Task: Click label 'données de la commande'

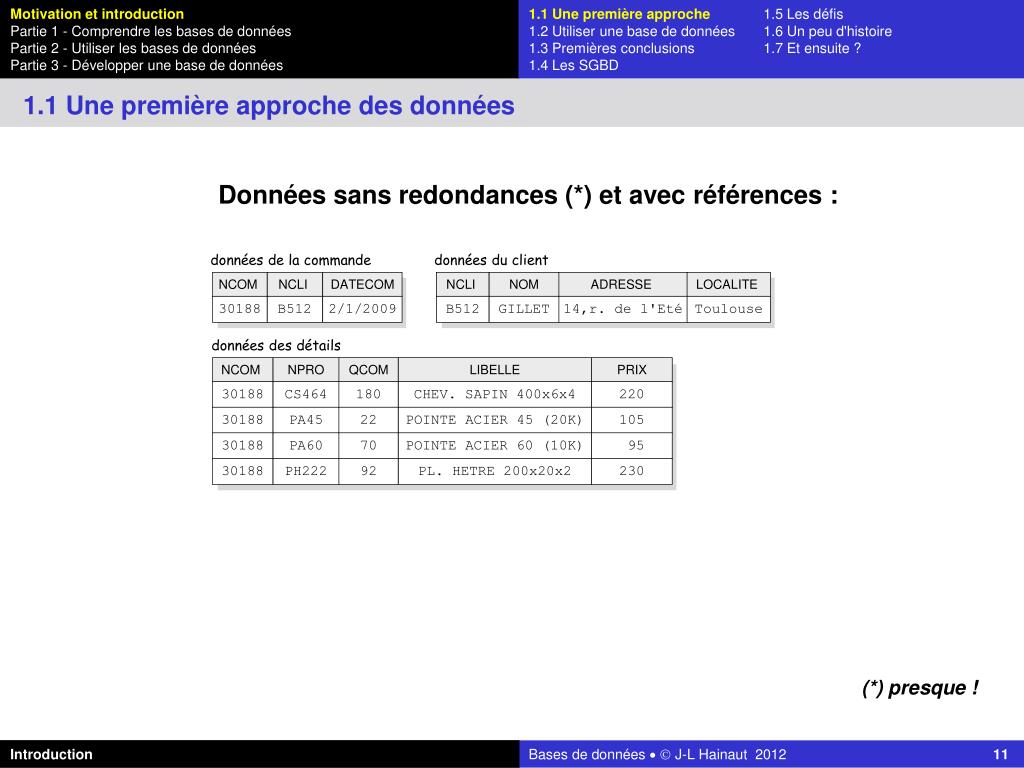Action: coord(291,260)
